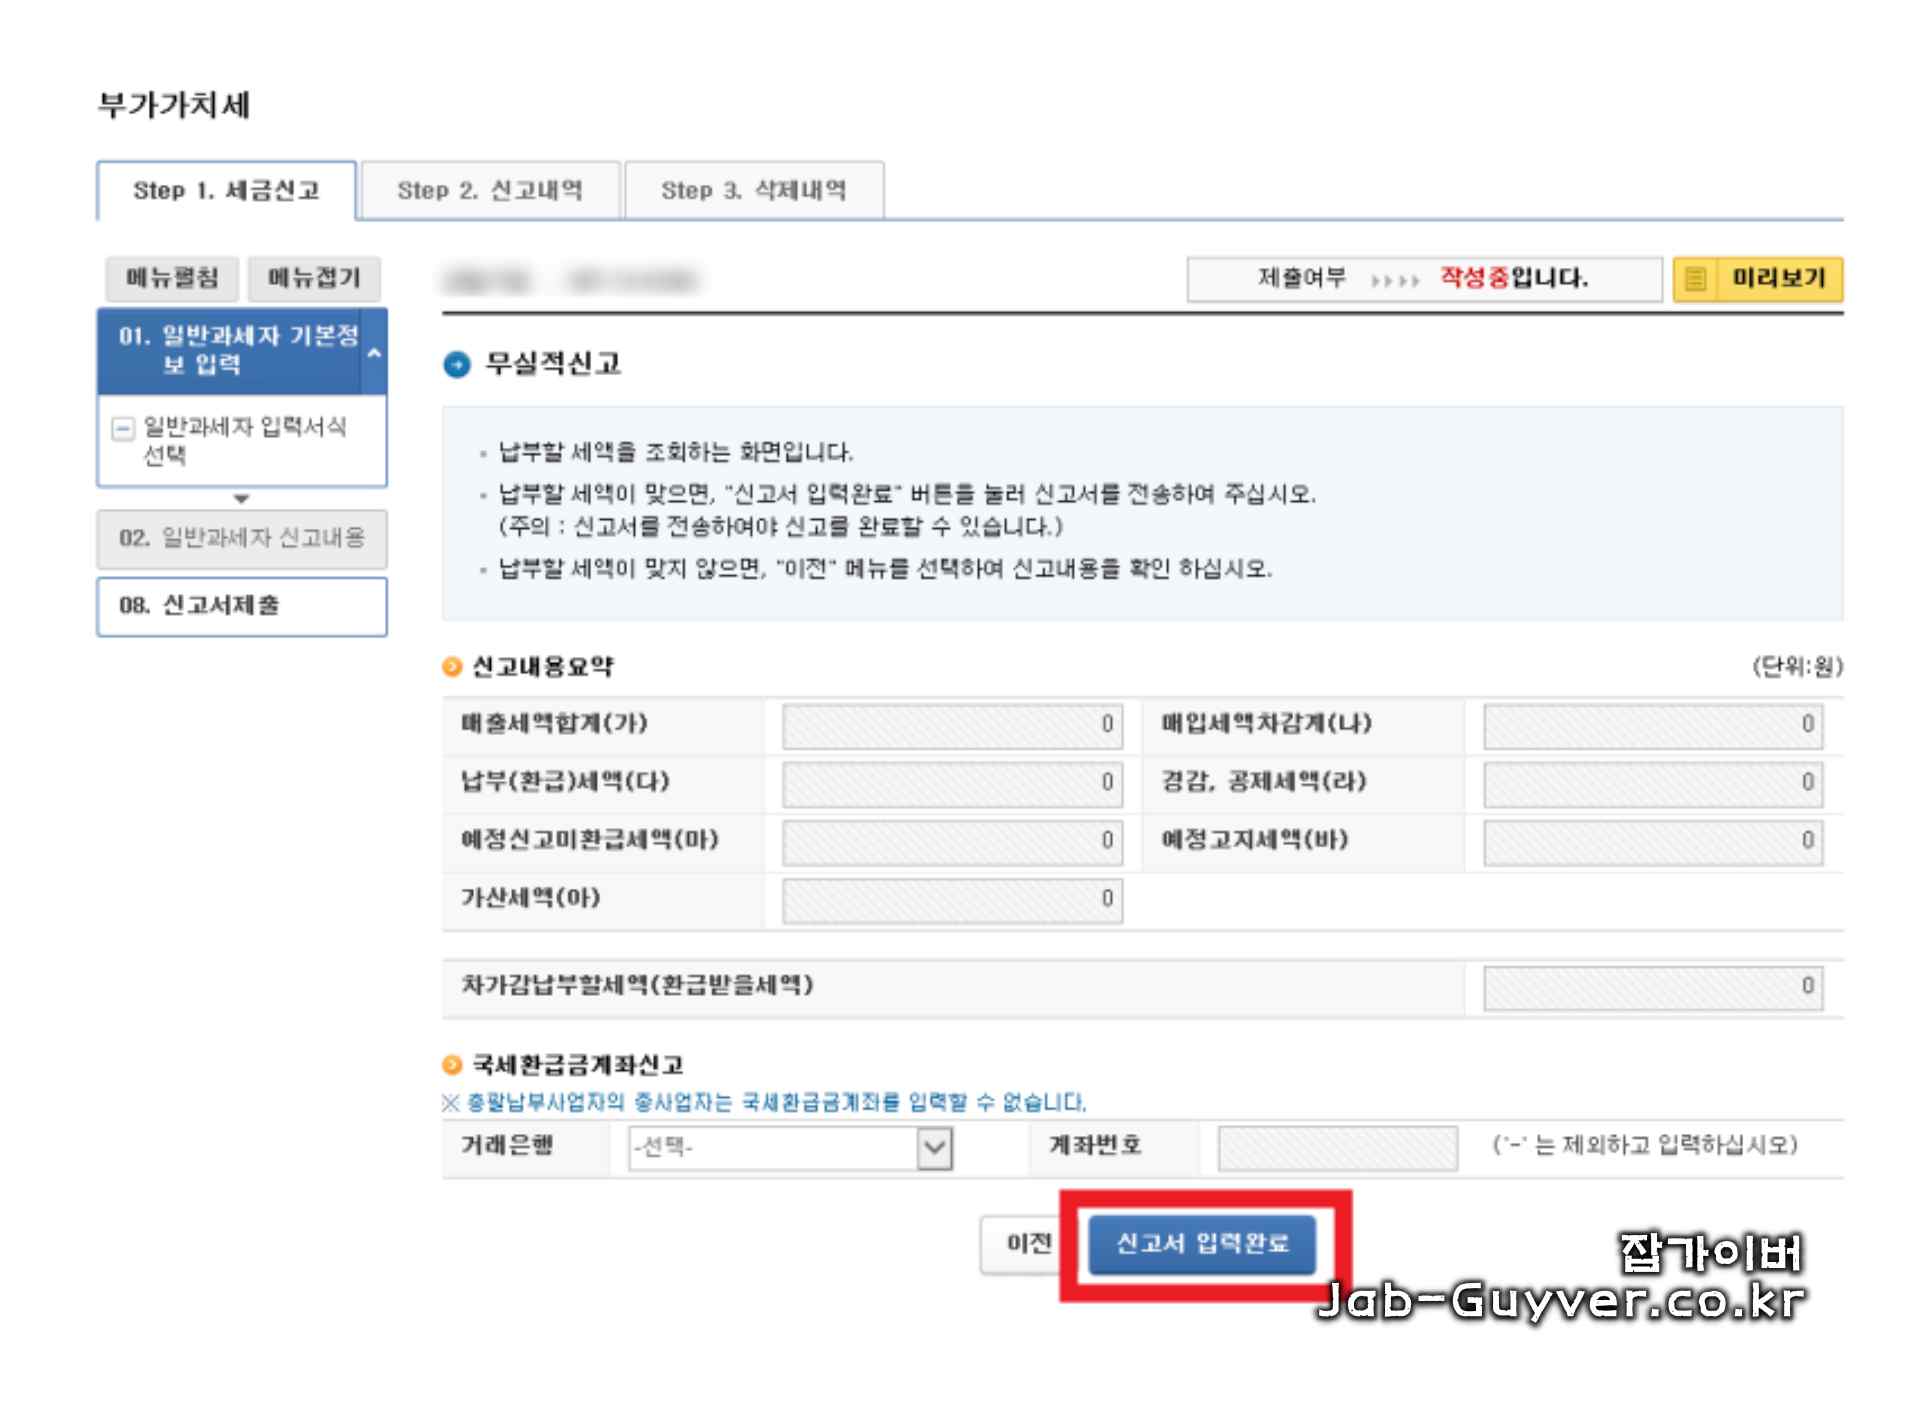Switch to Step 2. 신고내역 tab
1928x1410 pixels.
tap(490, 190)
